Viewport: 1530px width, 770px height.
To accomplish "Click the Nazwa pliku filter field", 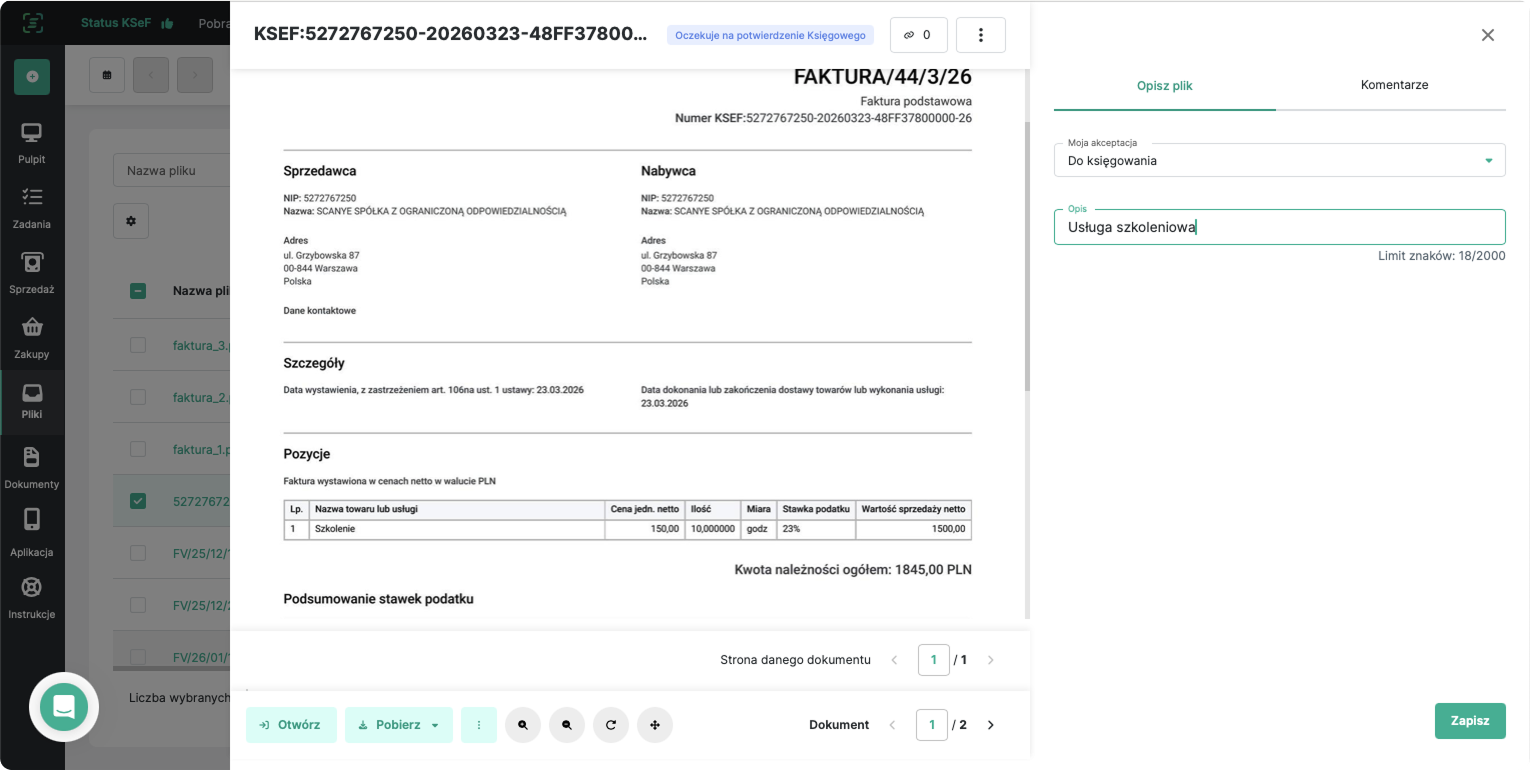I will point(172,171).
